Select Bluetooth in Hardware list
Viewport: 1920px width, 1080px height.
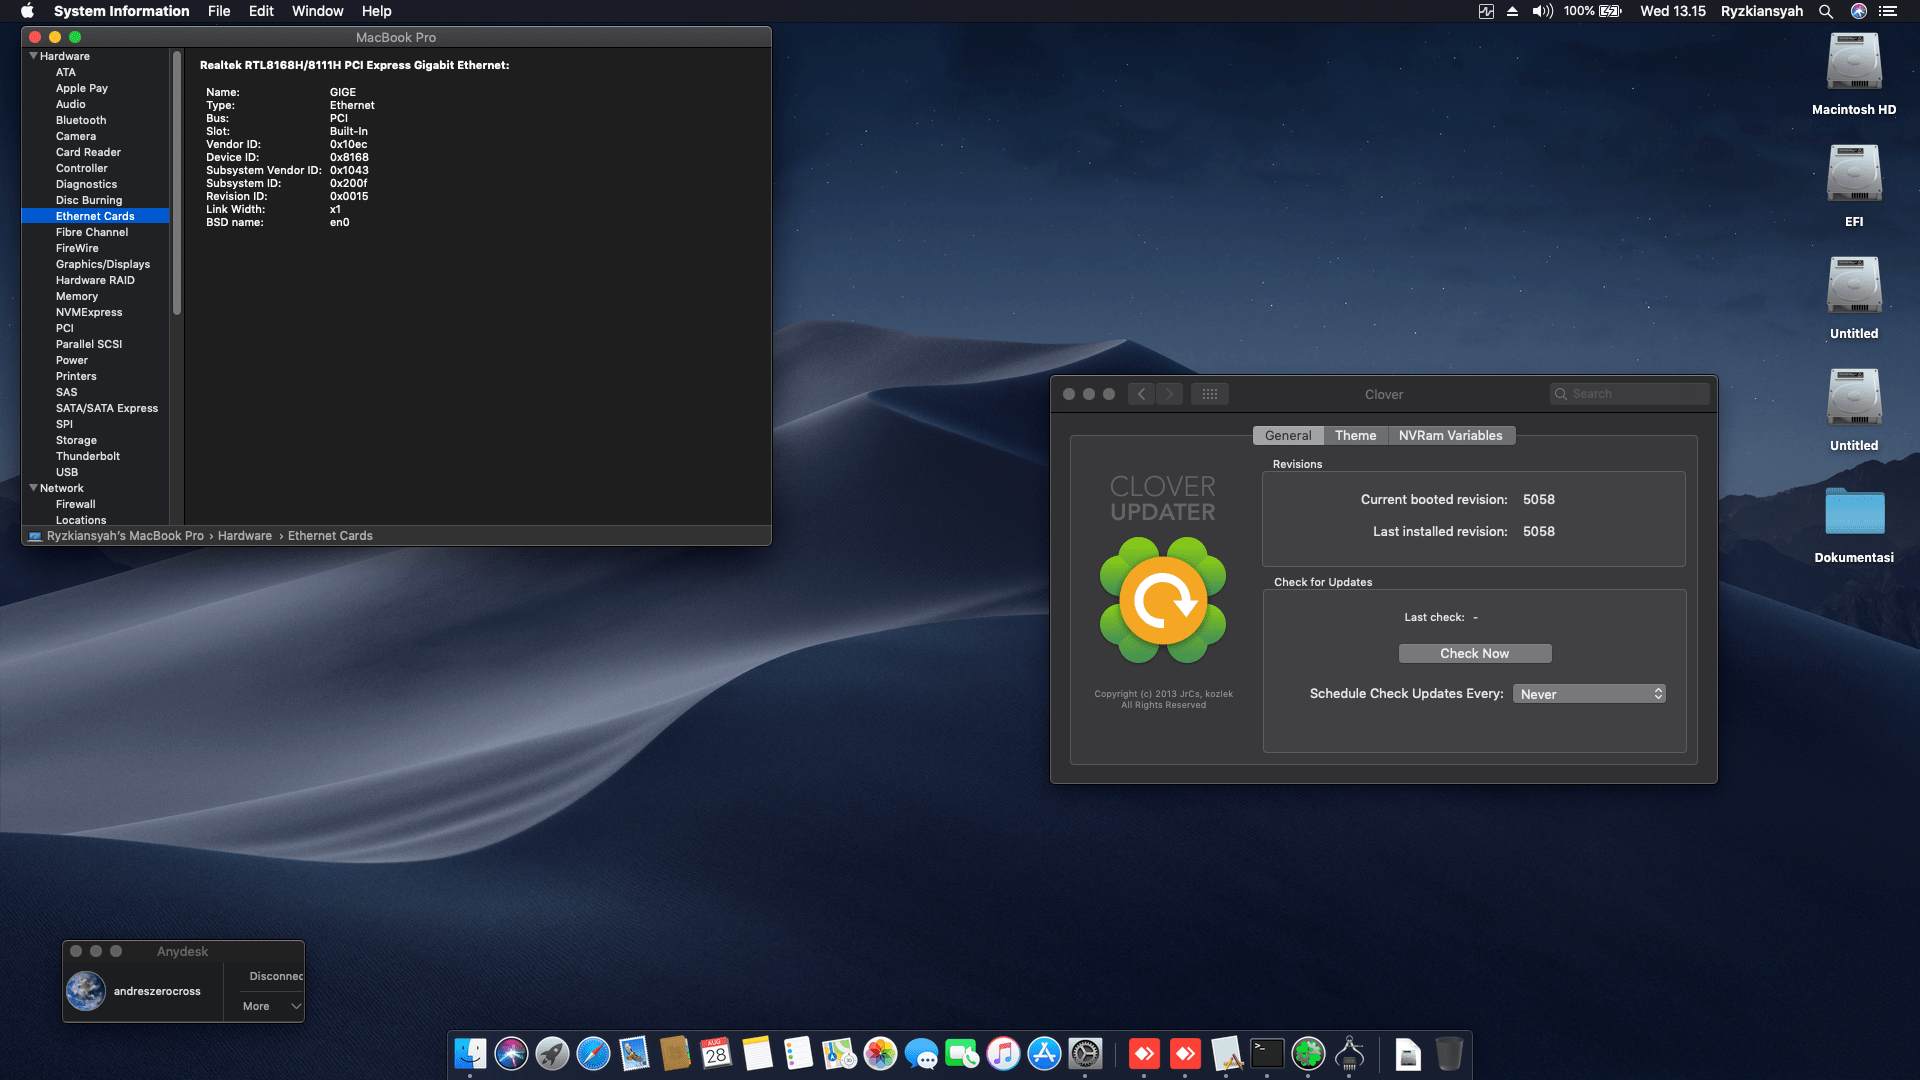80,120
